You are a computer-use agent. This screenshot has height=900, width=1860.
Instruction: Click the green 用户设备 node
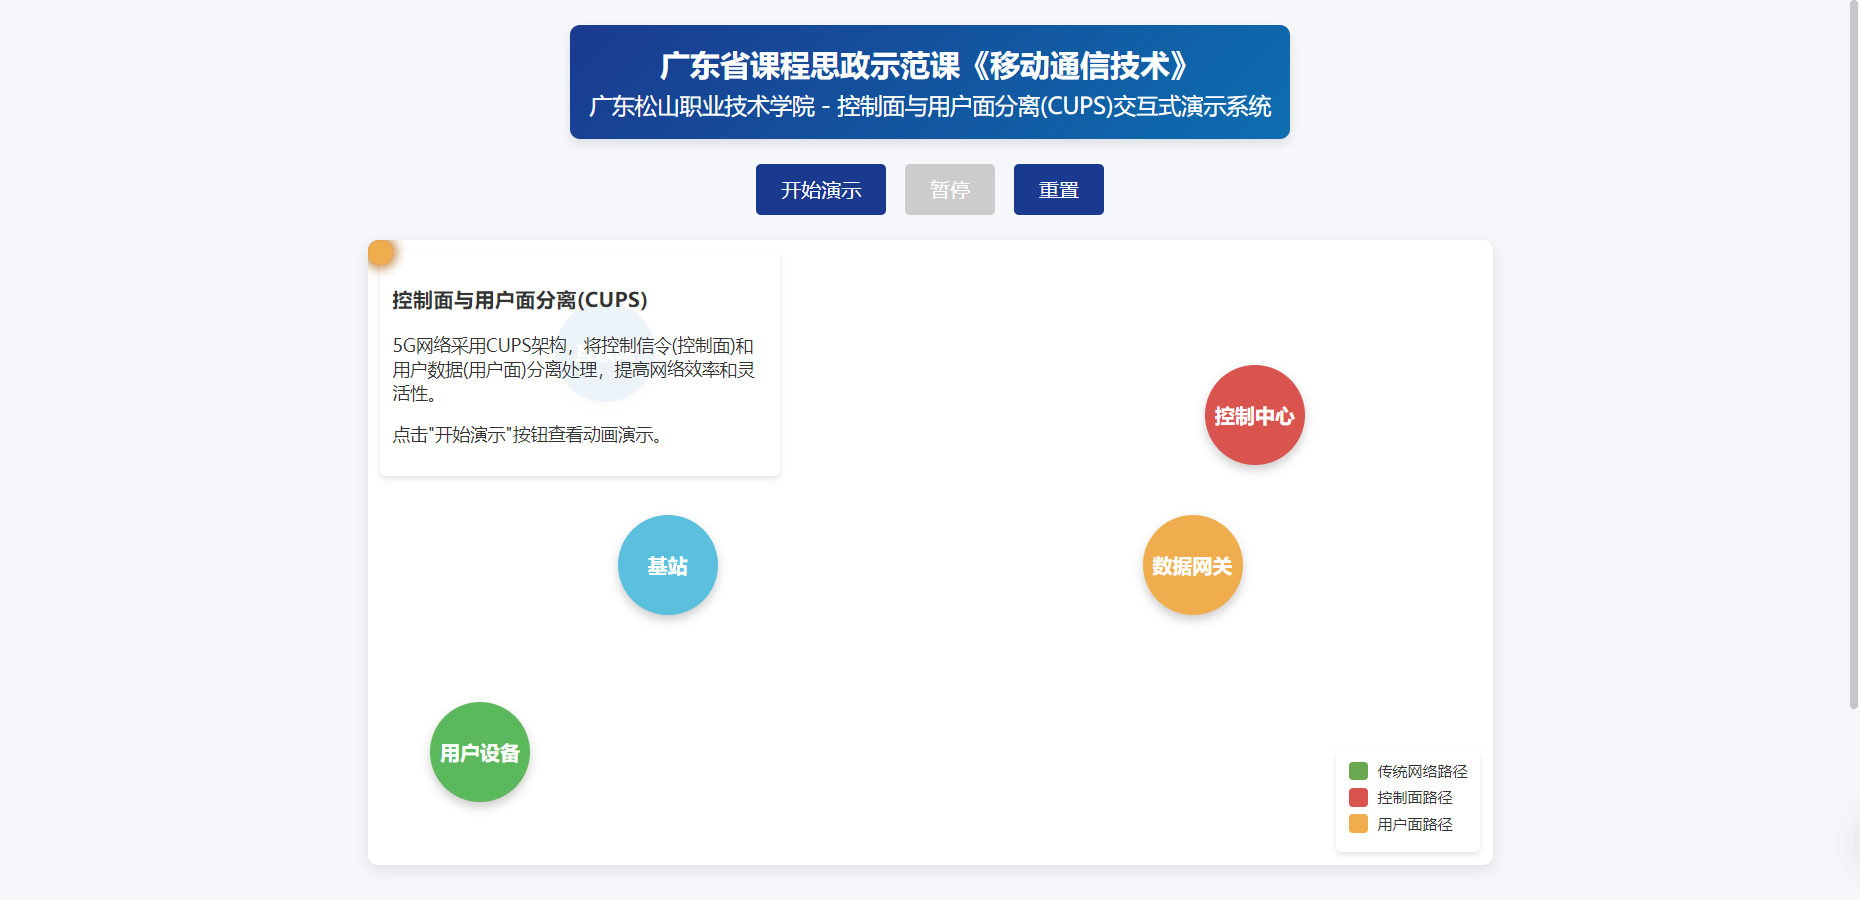tap(480, 752)
